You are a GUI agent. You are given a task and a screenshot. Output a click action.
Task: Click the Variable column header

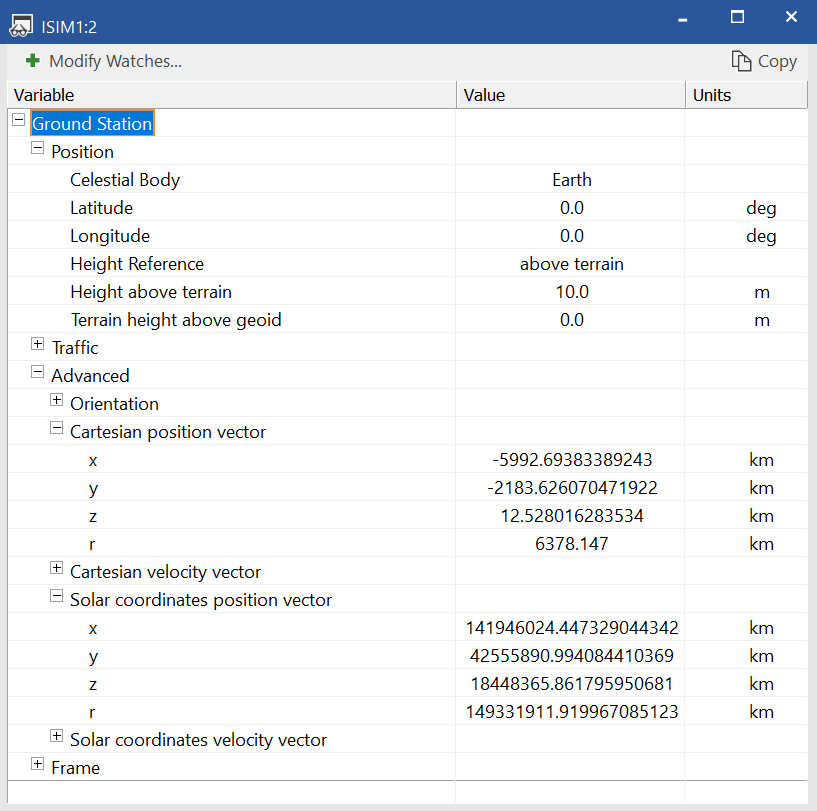pyautogui.click(x=230, y=95)
